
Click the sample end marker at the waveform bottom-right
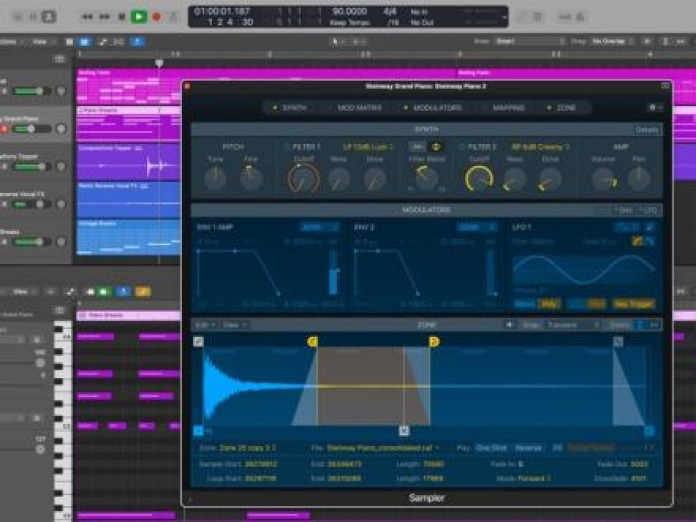[x=649, y=430]
